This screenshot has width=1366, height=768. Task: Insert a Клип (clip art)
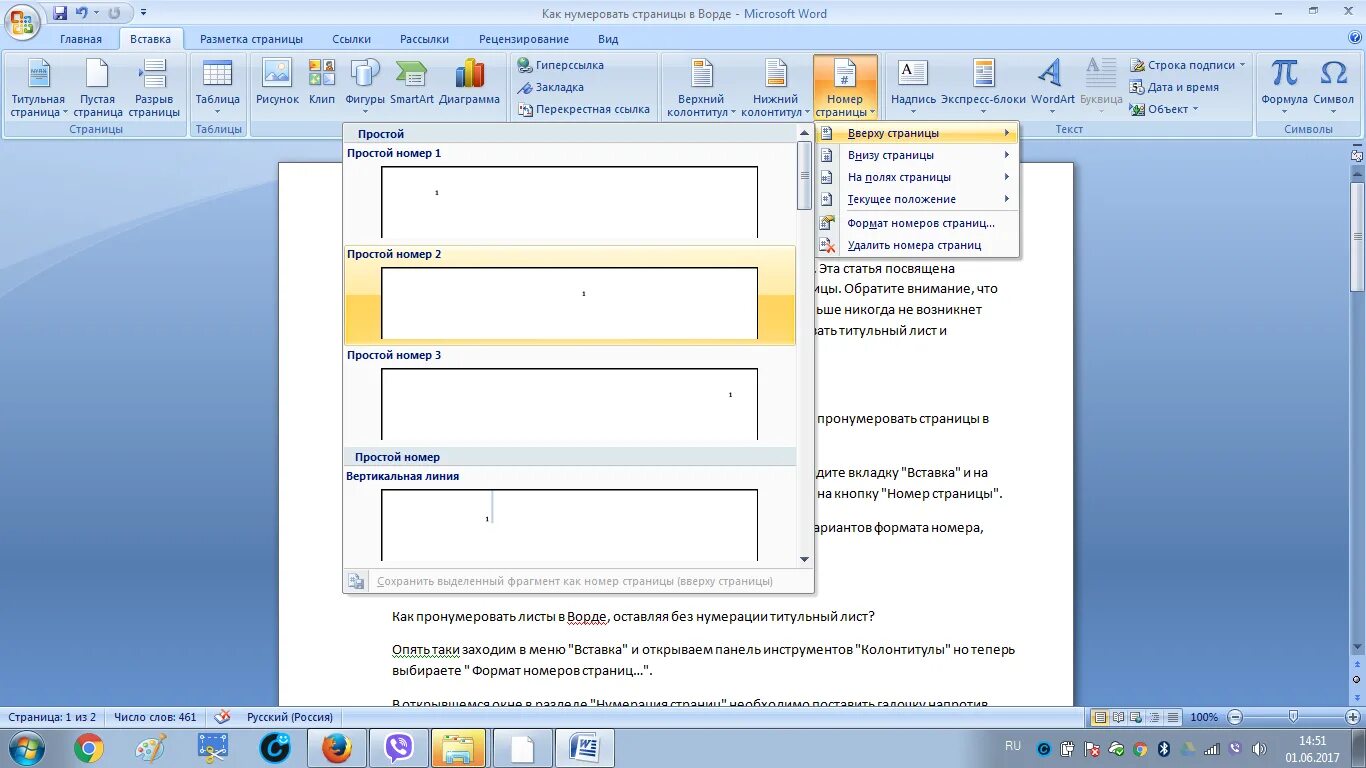pyautogui.click(x=322, y=82)
